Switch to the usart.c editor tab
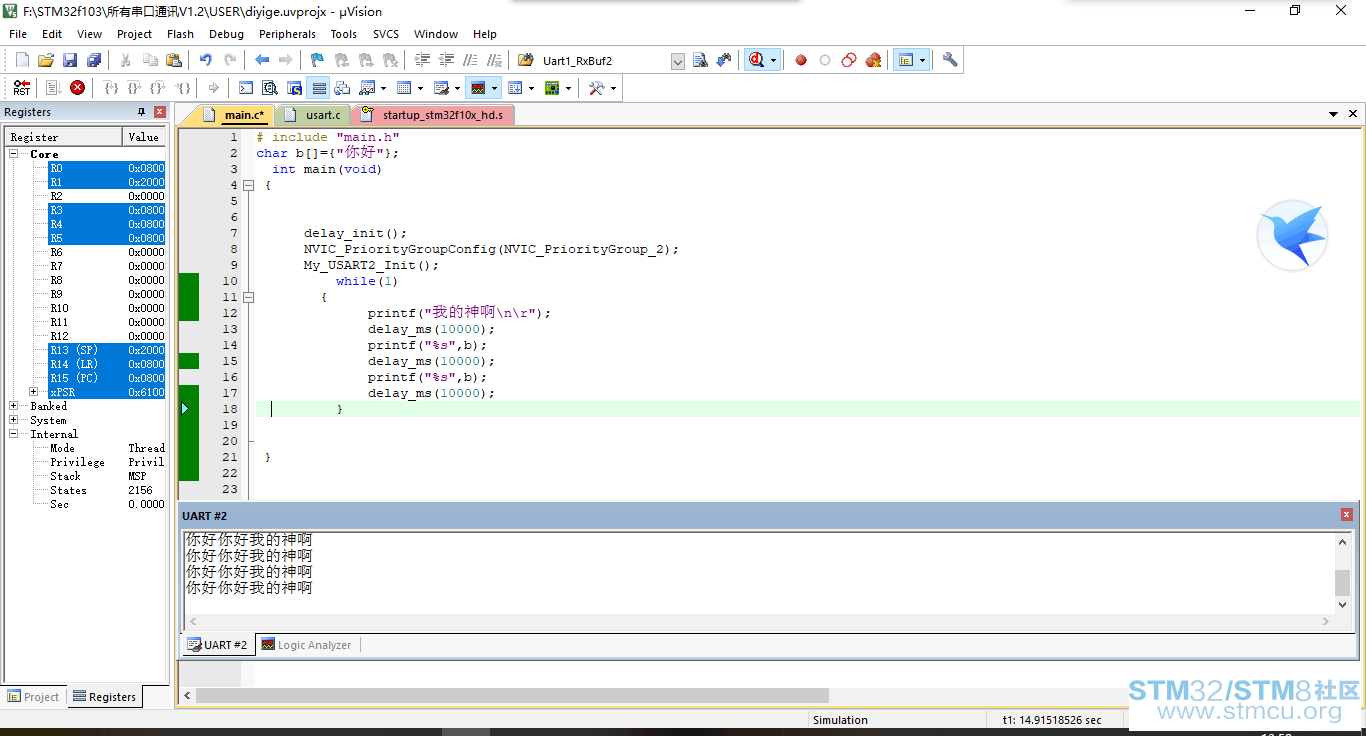The height and width of the screenshot is (736, 1366). pos(314,115)
